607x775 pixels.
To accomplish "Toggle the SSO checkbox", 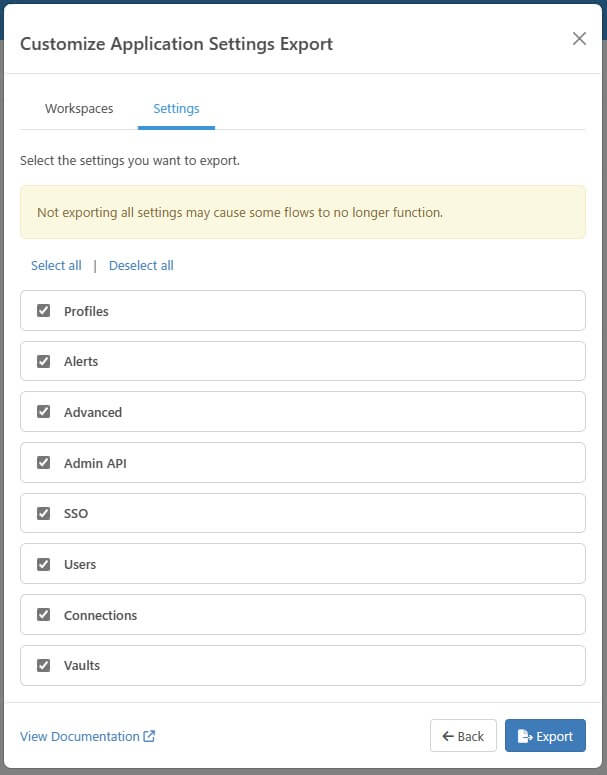I will [43, 513].
